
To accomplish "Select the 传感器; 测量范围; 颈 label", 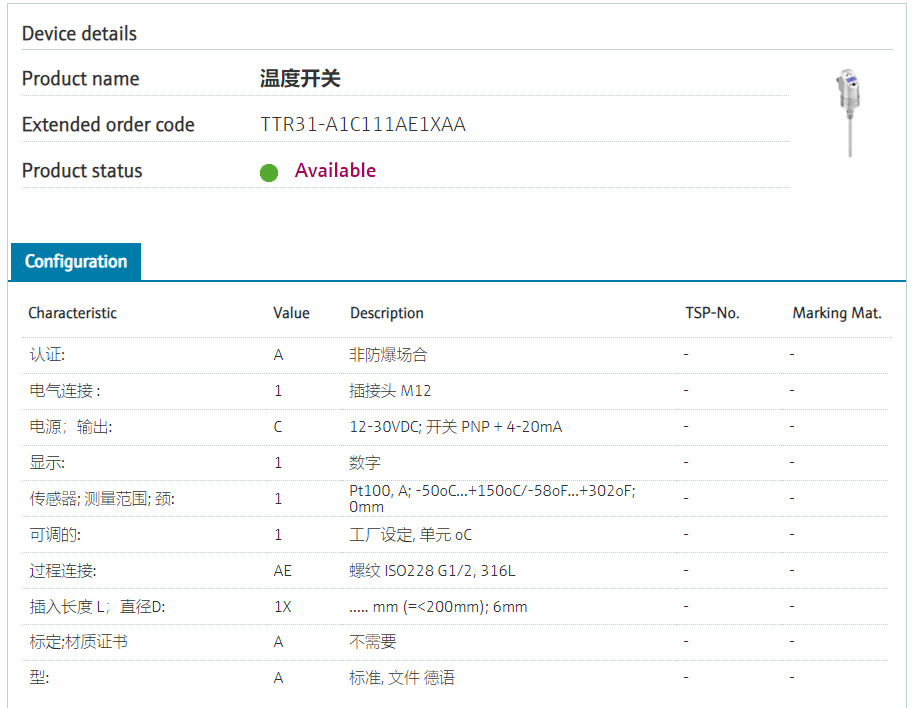I will click(x=102, y=499).
